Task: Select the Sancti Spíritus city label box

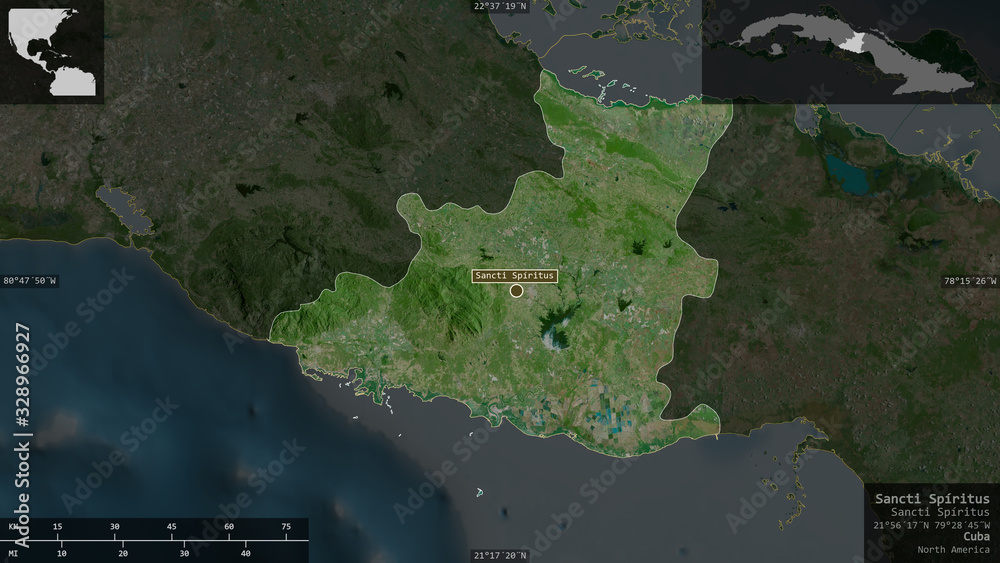Action: pos(515,275)
